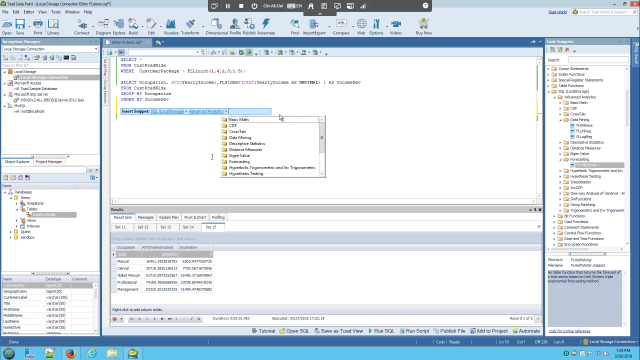
Task: Open Internet Explorer from the taskbar
Action: click(x=91, y=353)
